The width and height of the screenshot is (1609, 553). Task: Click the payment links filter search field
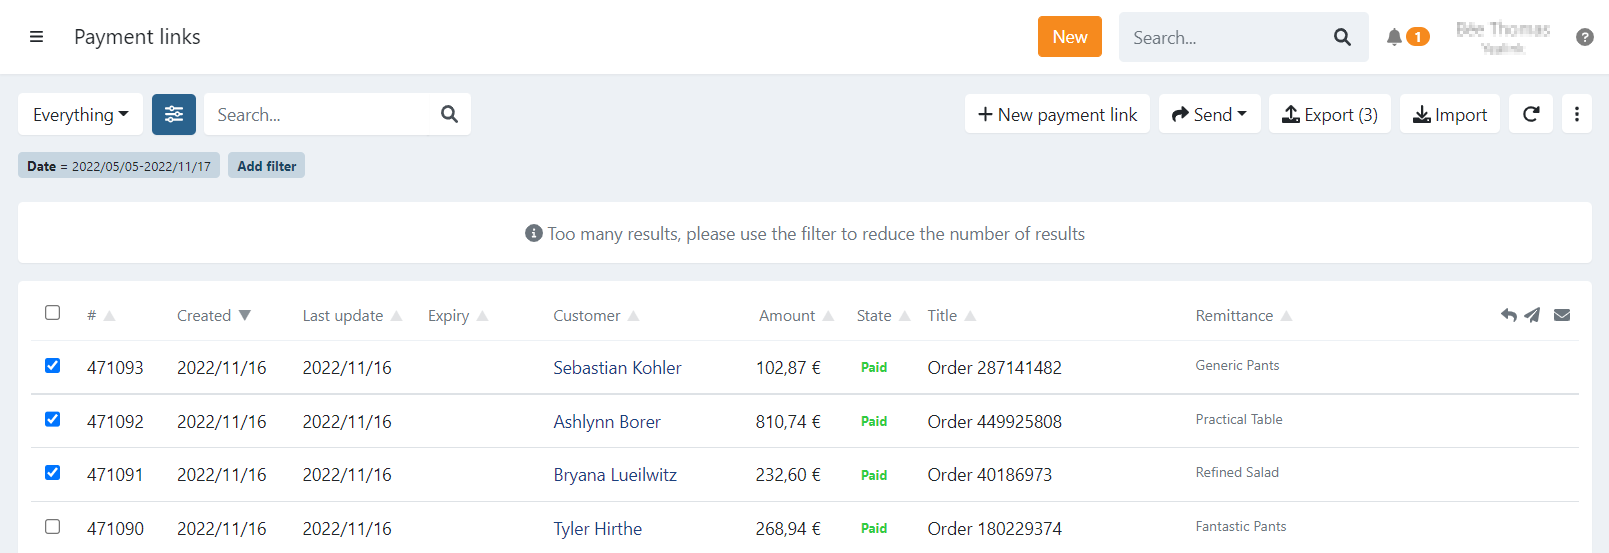click(322, 114)
